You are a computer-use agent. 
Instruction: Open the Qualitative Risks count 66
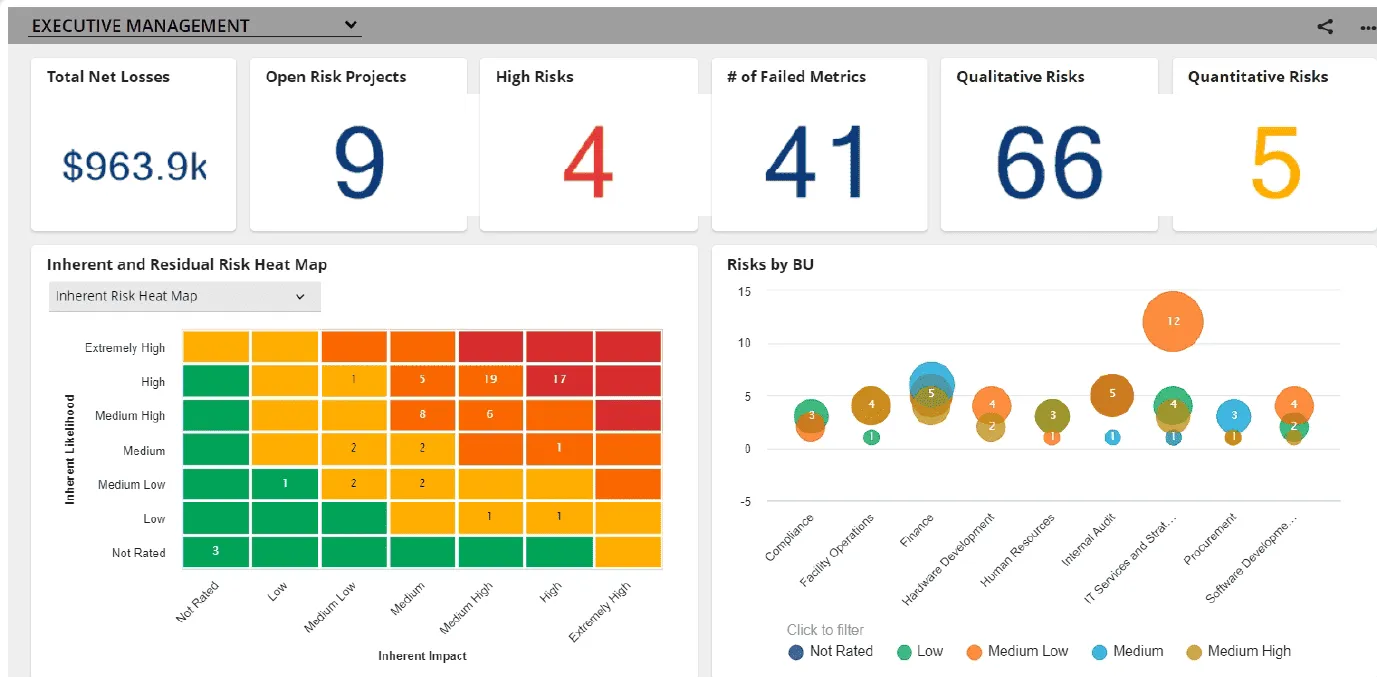(x=1049, y=163)
